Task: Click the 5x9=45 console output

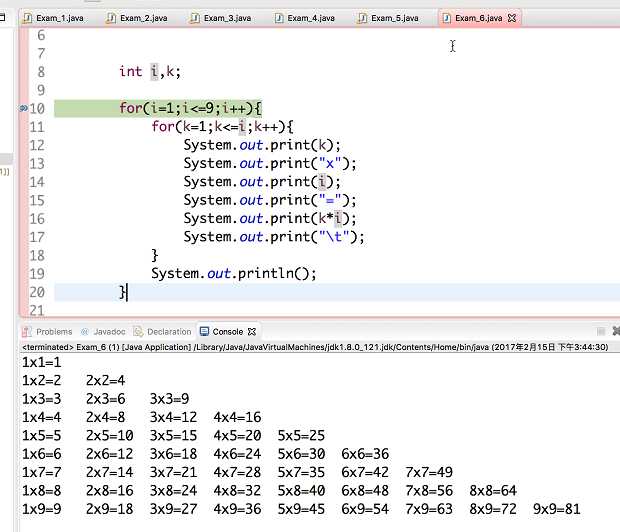Action: click(x=301, y=509)
